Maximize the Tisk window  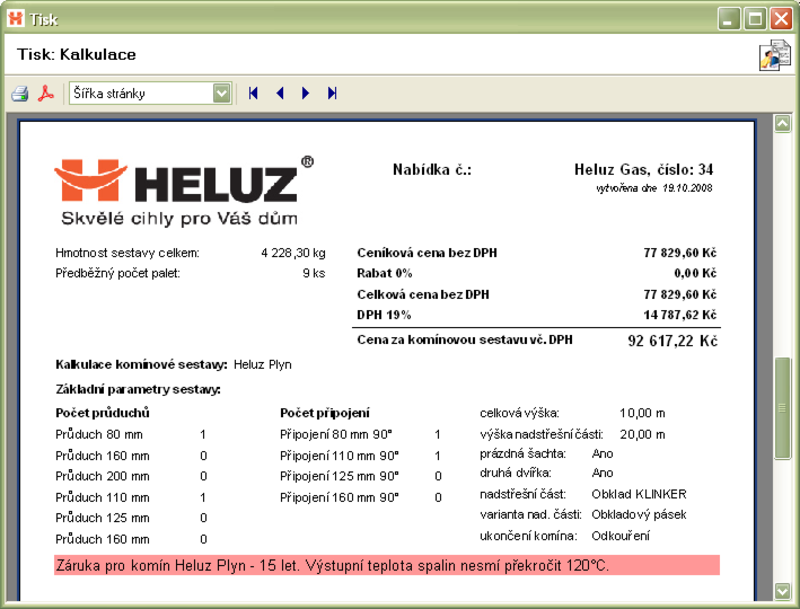pos(755,19)
